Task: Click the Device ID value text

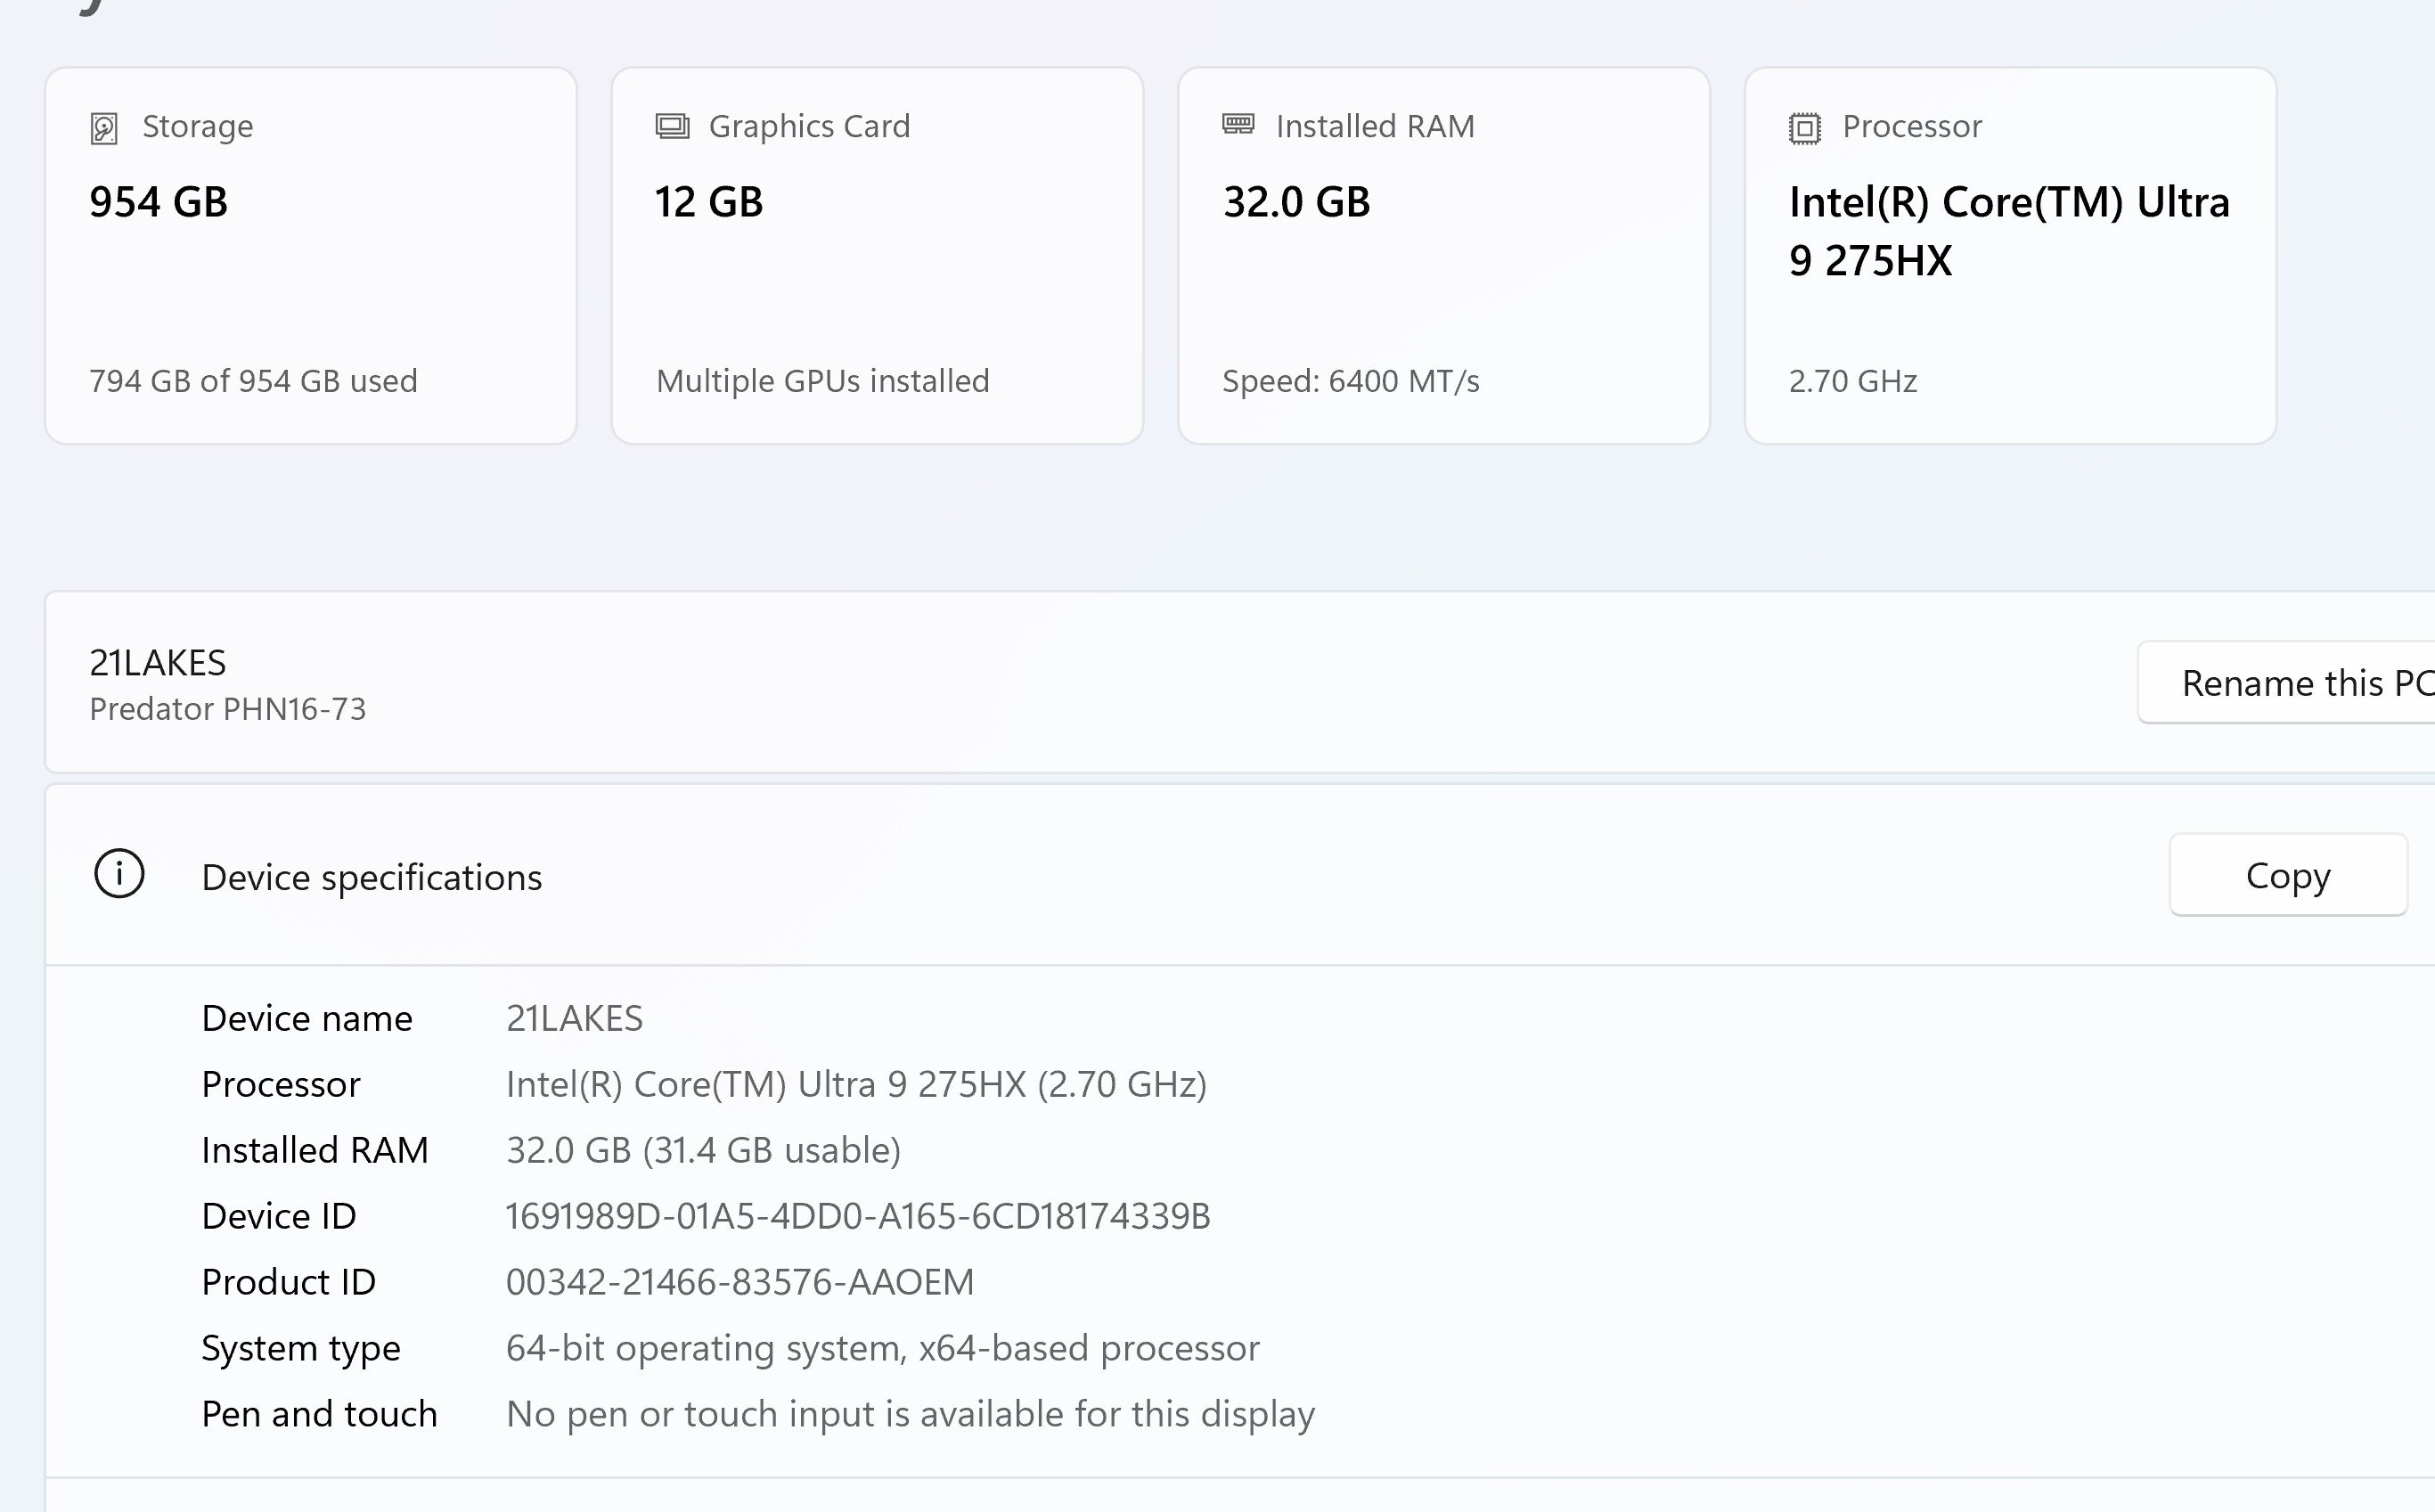Action: pos(857,1216)
